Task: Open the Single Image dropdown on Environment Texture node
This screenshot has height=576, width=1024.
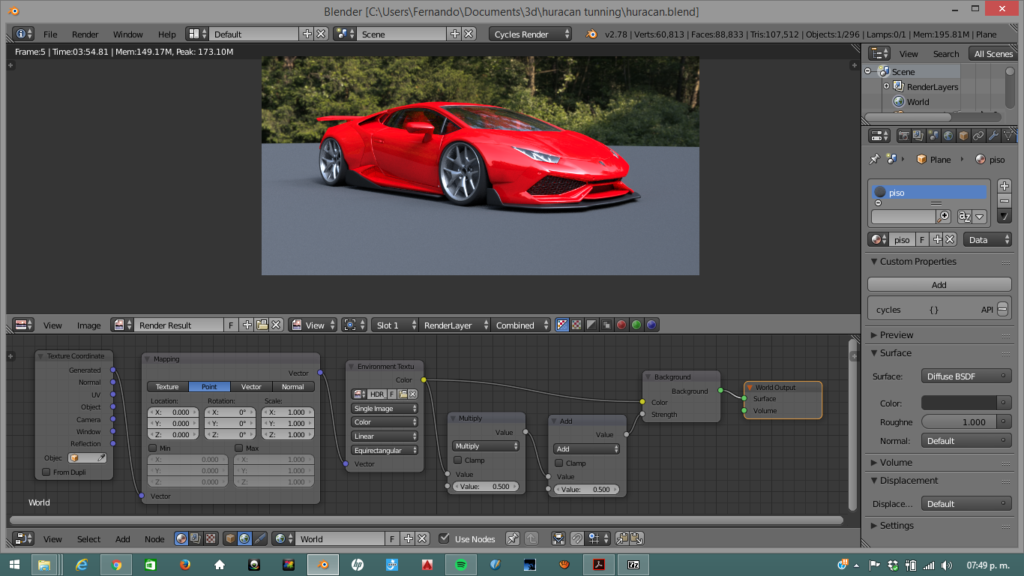Action: coord(383,407)
